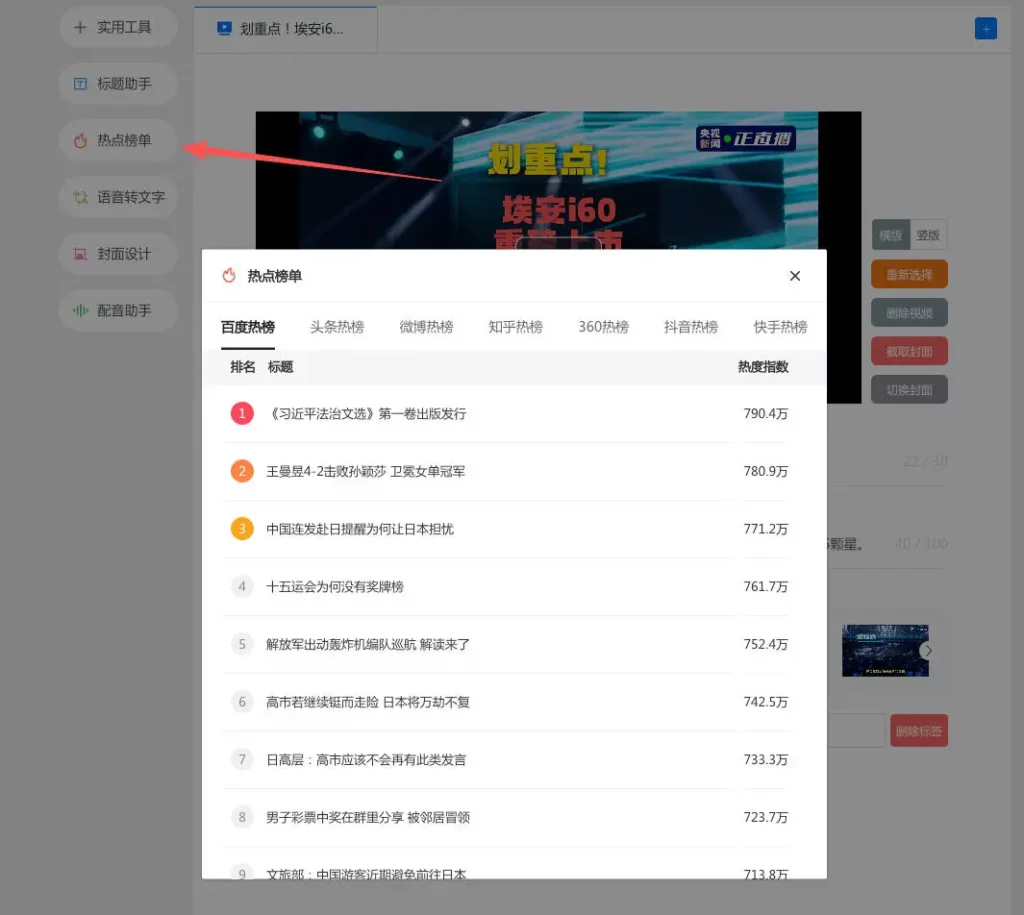Switch to the 微博热榜 tab
This screenshot has width=1024, height=915.
click(x=426, y=327)
